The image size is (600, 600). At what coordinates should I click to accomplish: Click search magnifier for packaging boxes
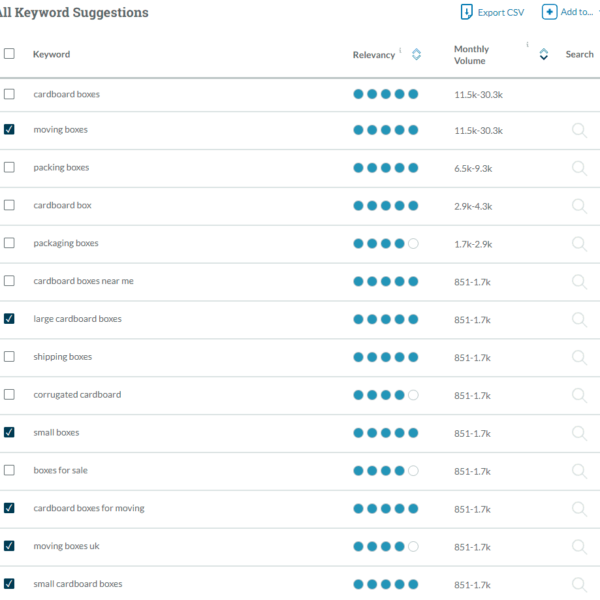[x=579, y=244]
